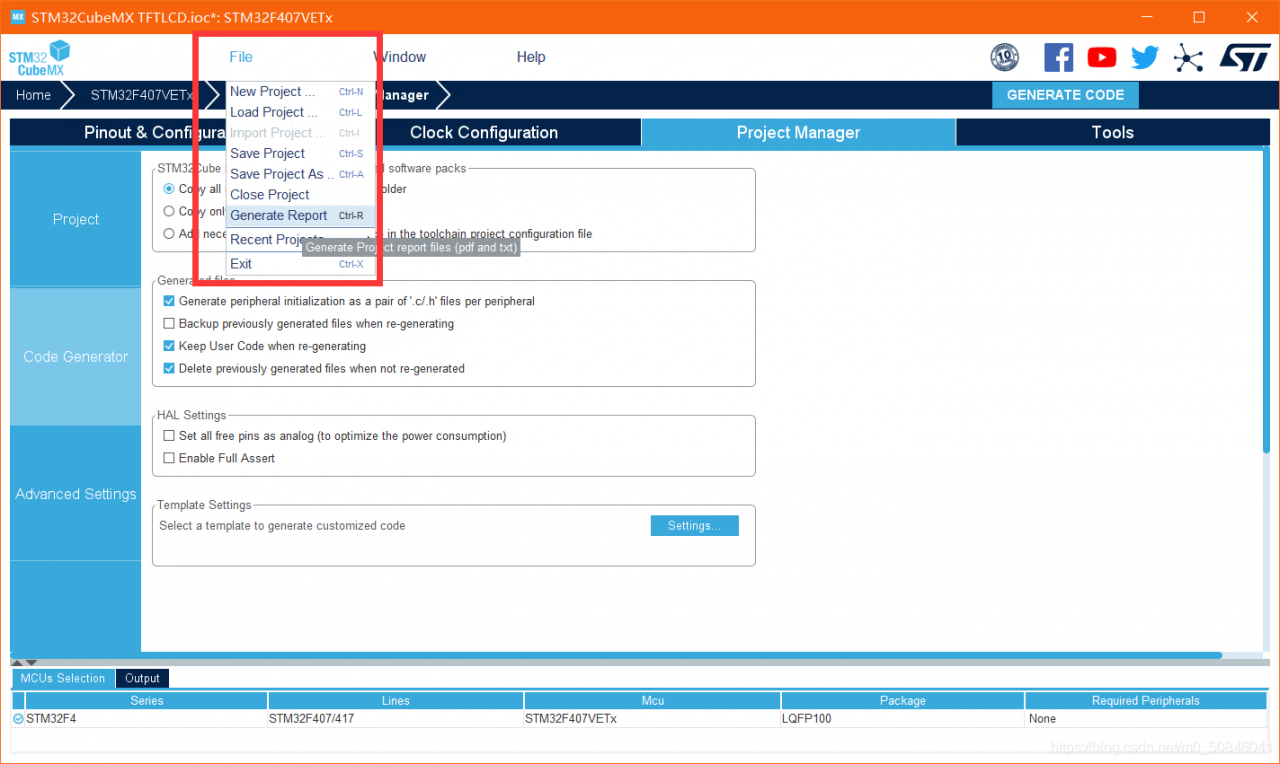This screenshot has width=1280, height=764.
Task: Click the 10 years anniversary badge icon
Action: pos(1005,57)
